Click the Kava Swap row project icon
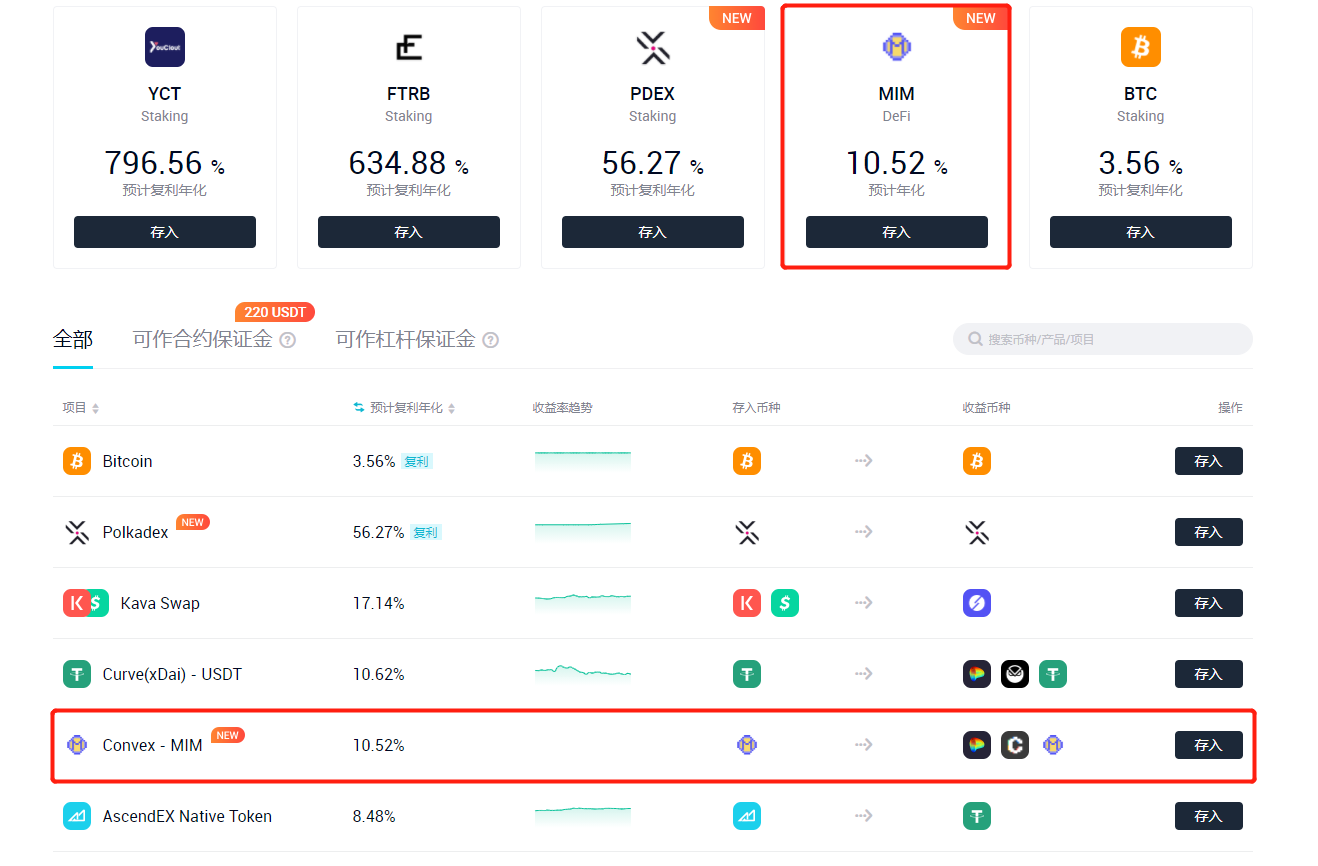This screenshot has width=1318, height=866. point(86,603)
